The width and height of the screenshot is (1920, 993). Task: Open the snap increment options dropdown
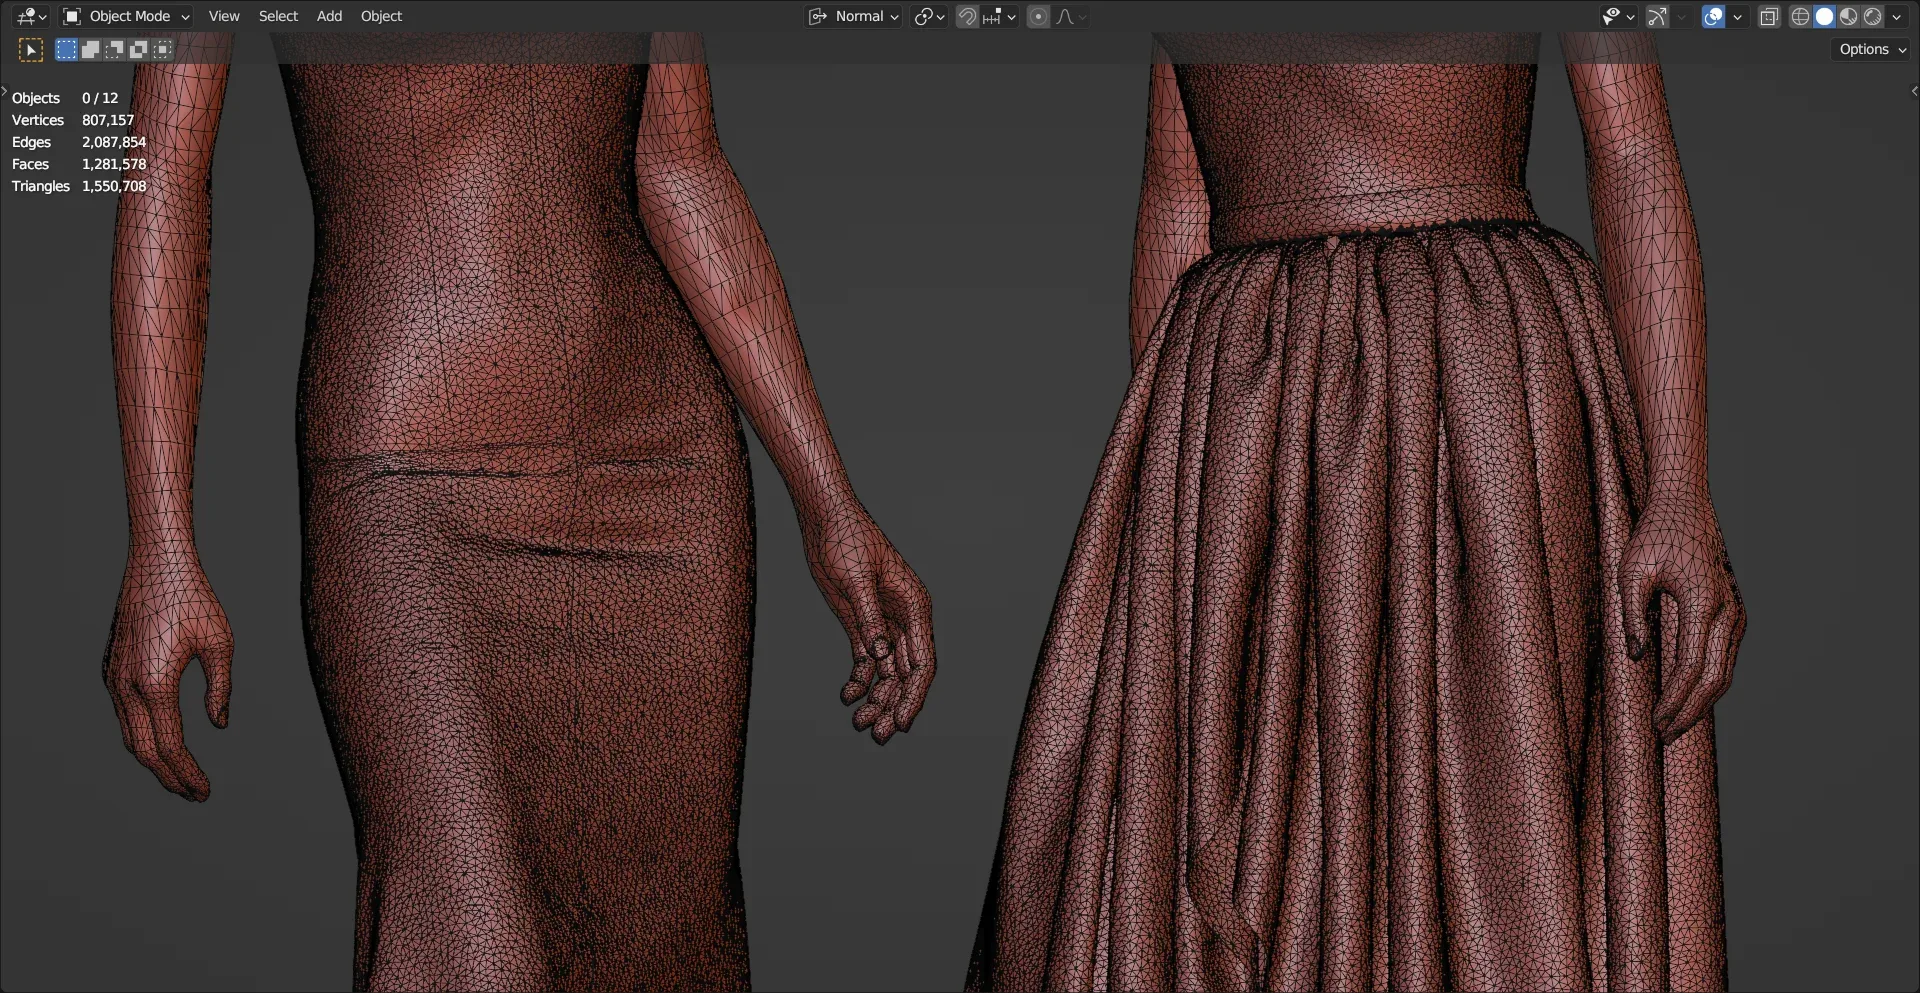tap(999, 16)
